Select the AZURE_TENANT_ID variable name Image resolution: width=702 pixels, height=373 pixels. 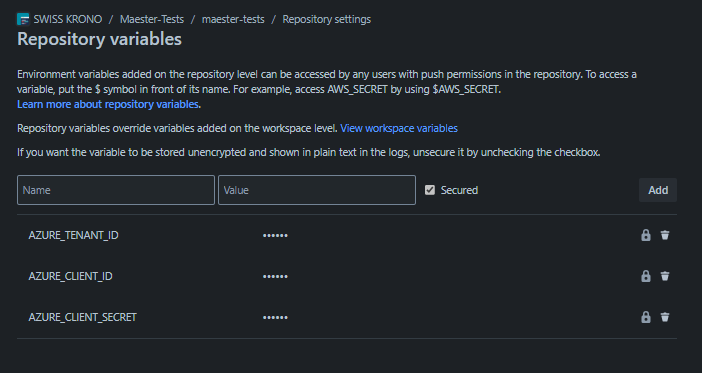pyautogui.click(x=73, y=235)
